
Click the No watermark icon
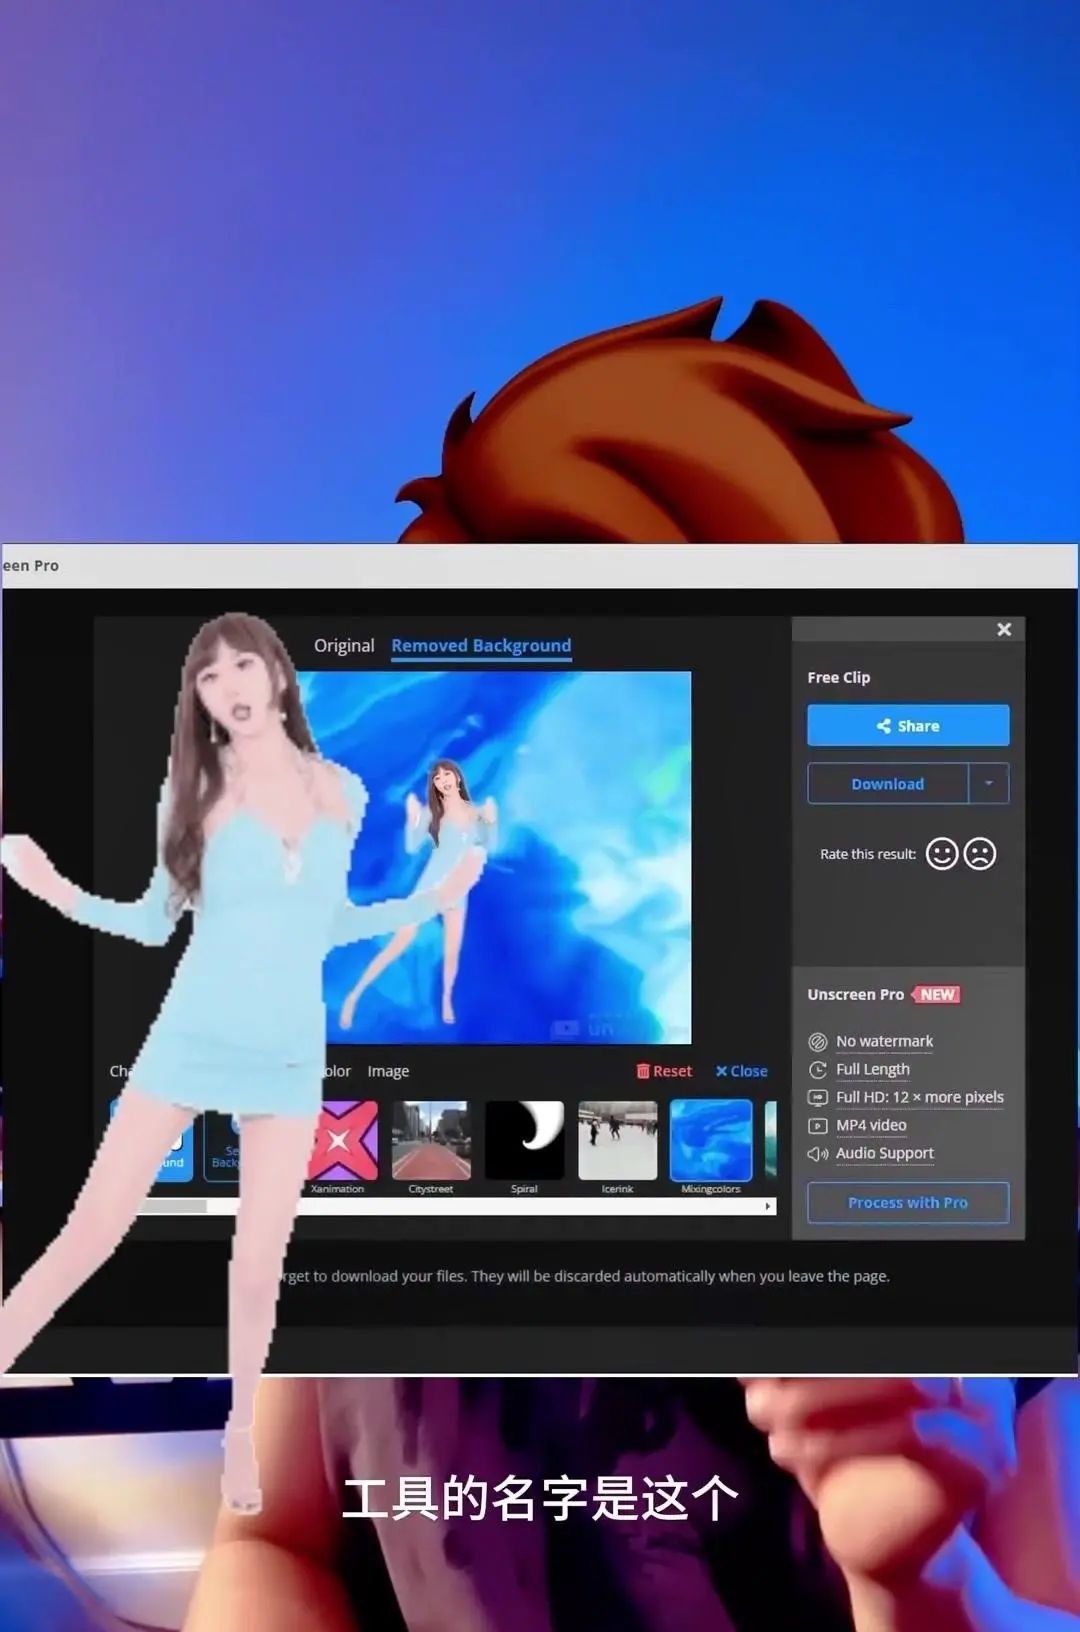pos(817,1042)
